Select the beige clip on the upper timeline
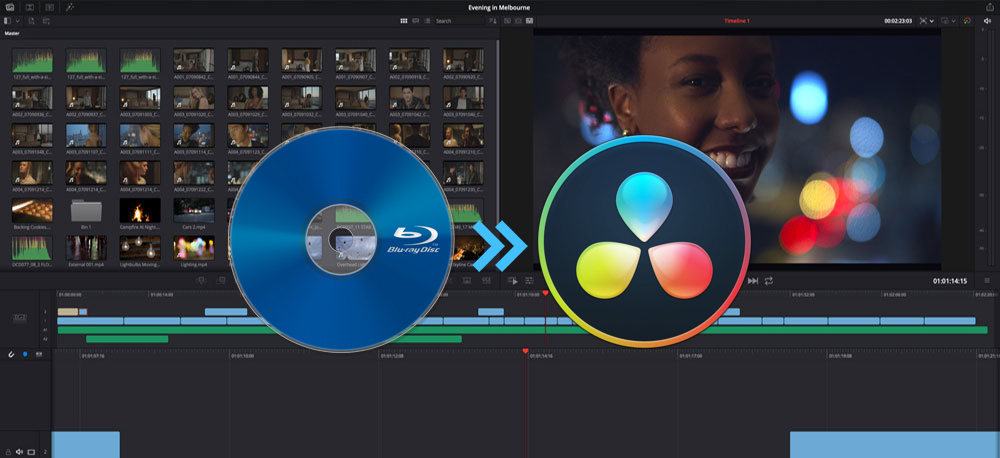The height and width of the screenshot is (458, 1000). (x=68, y=312)
